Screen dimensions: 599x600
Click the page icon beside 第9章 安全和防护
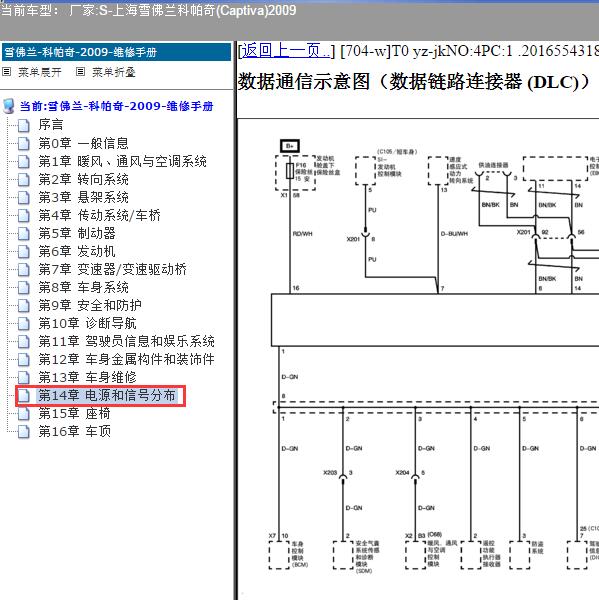tap(24, 305)
